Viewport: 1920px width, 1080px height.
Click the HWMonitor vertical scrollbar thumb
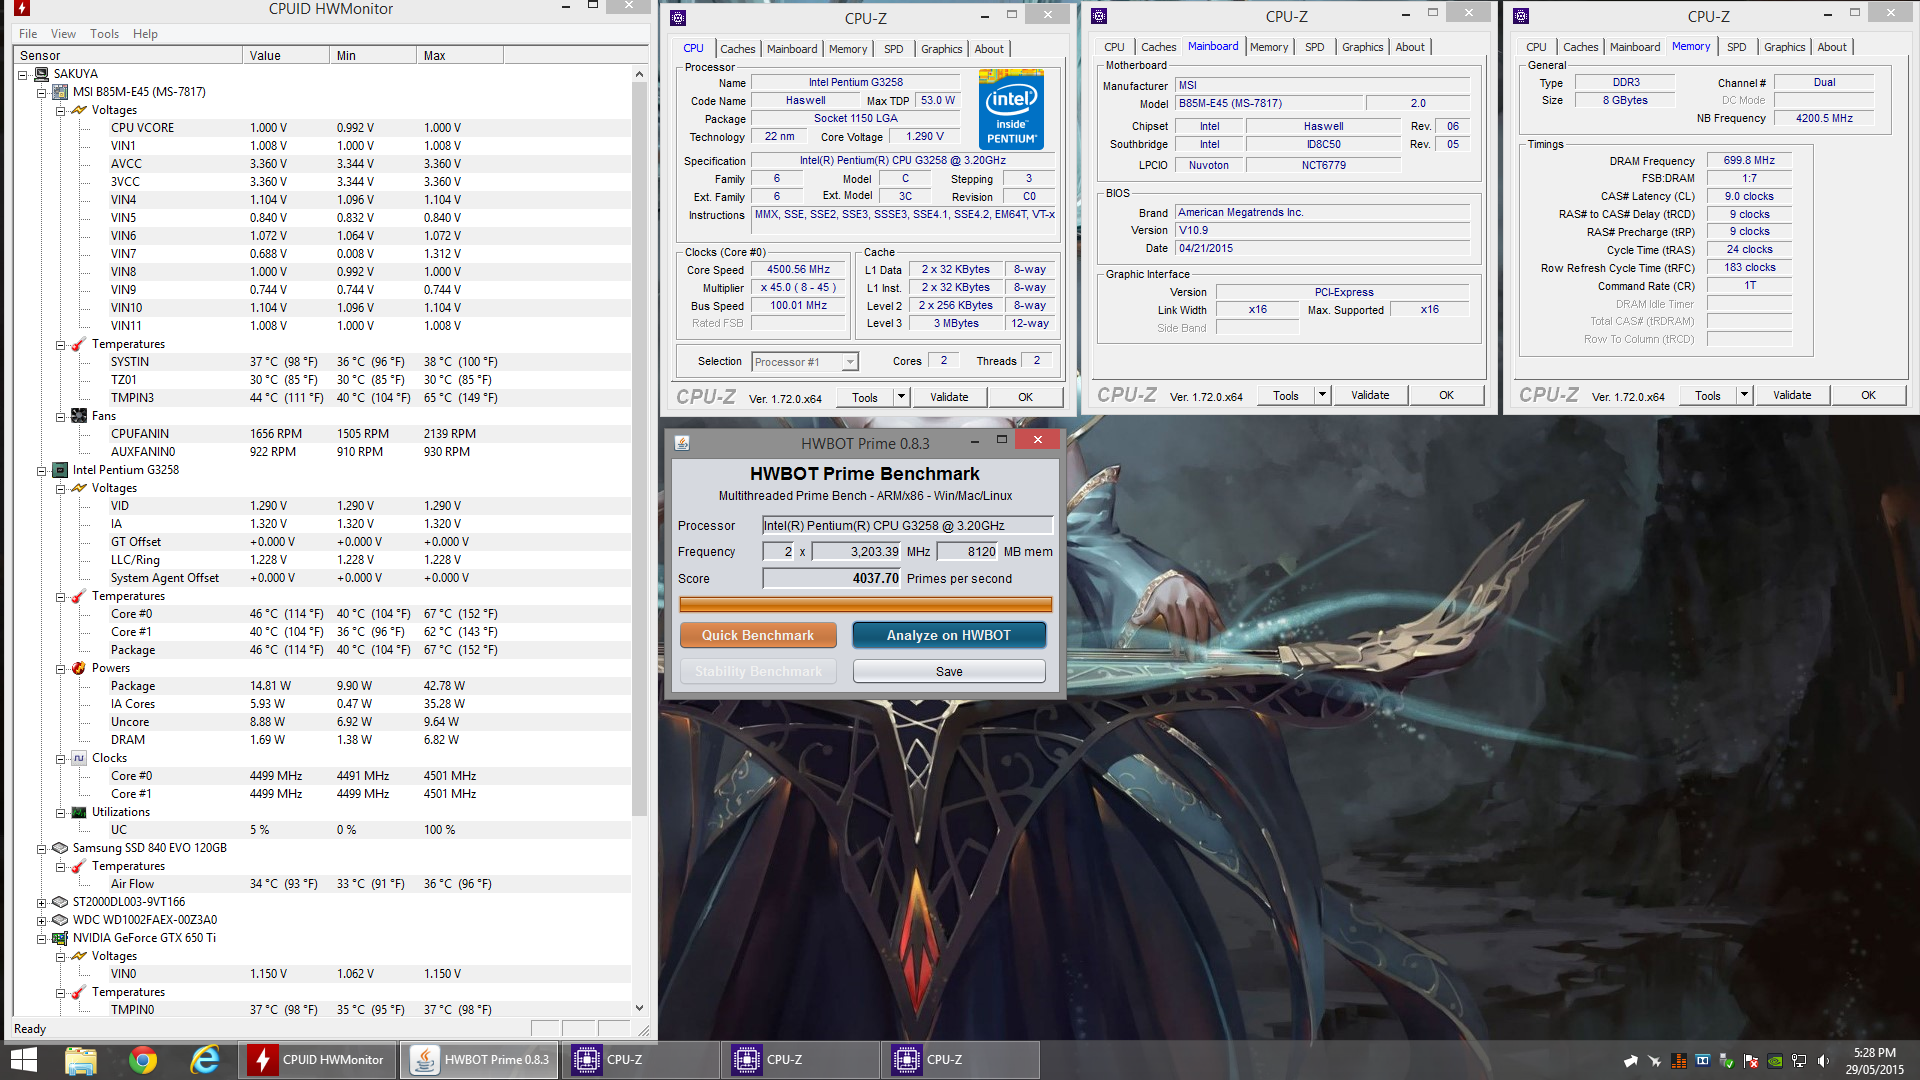(x=639, y=449)
